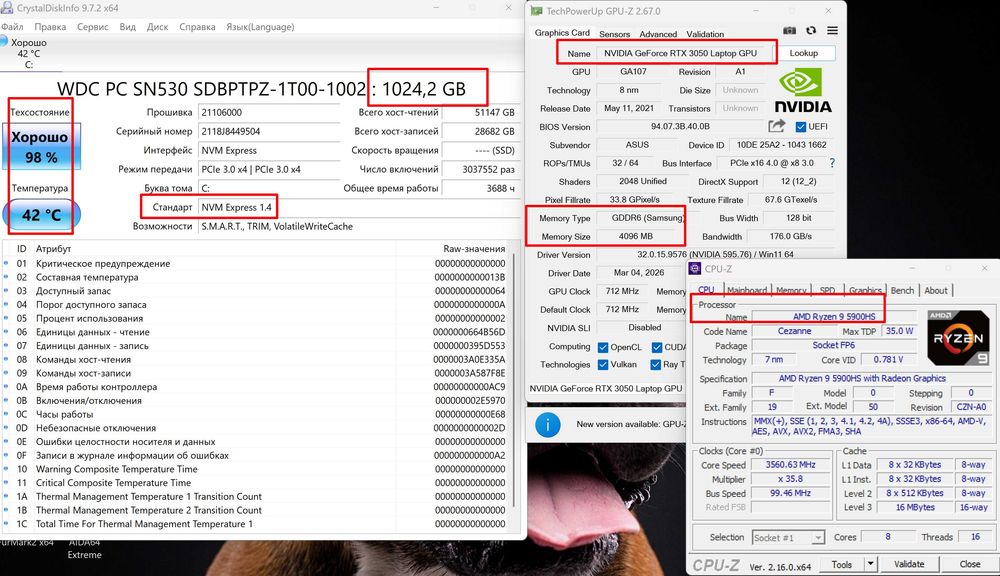Open the GPU-Z hamburger menu
Image resolution: width=1000 pixels, height=576 pixels.
[x=832, y=31]
